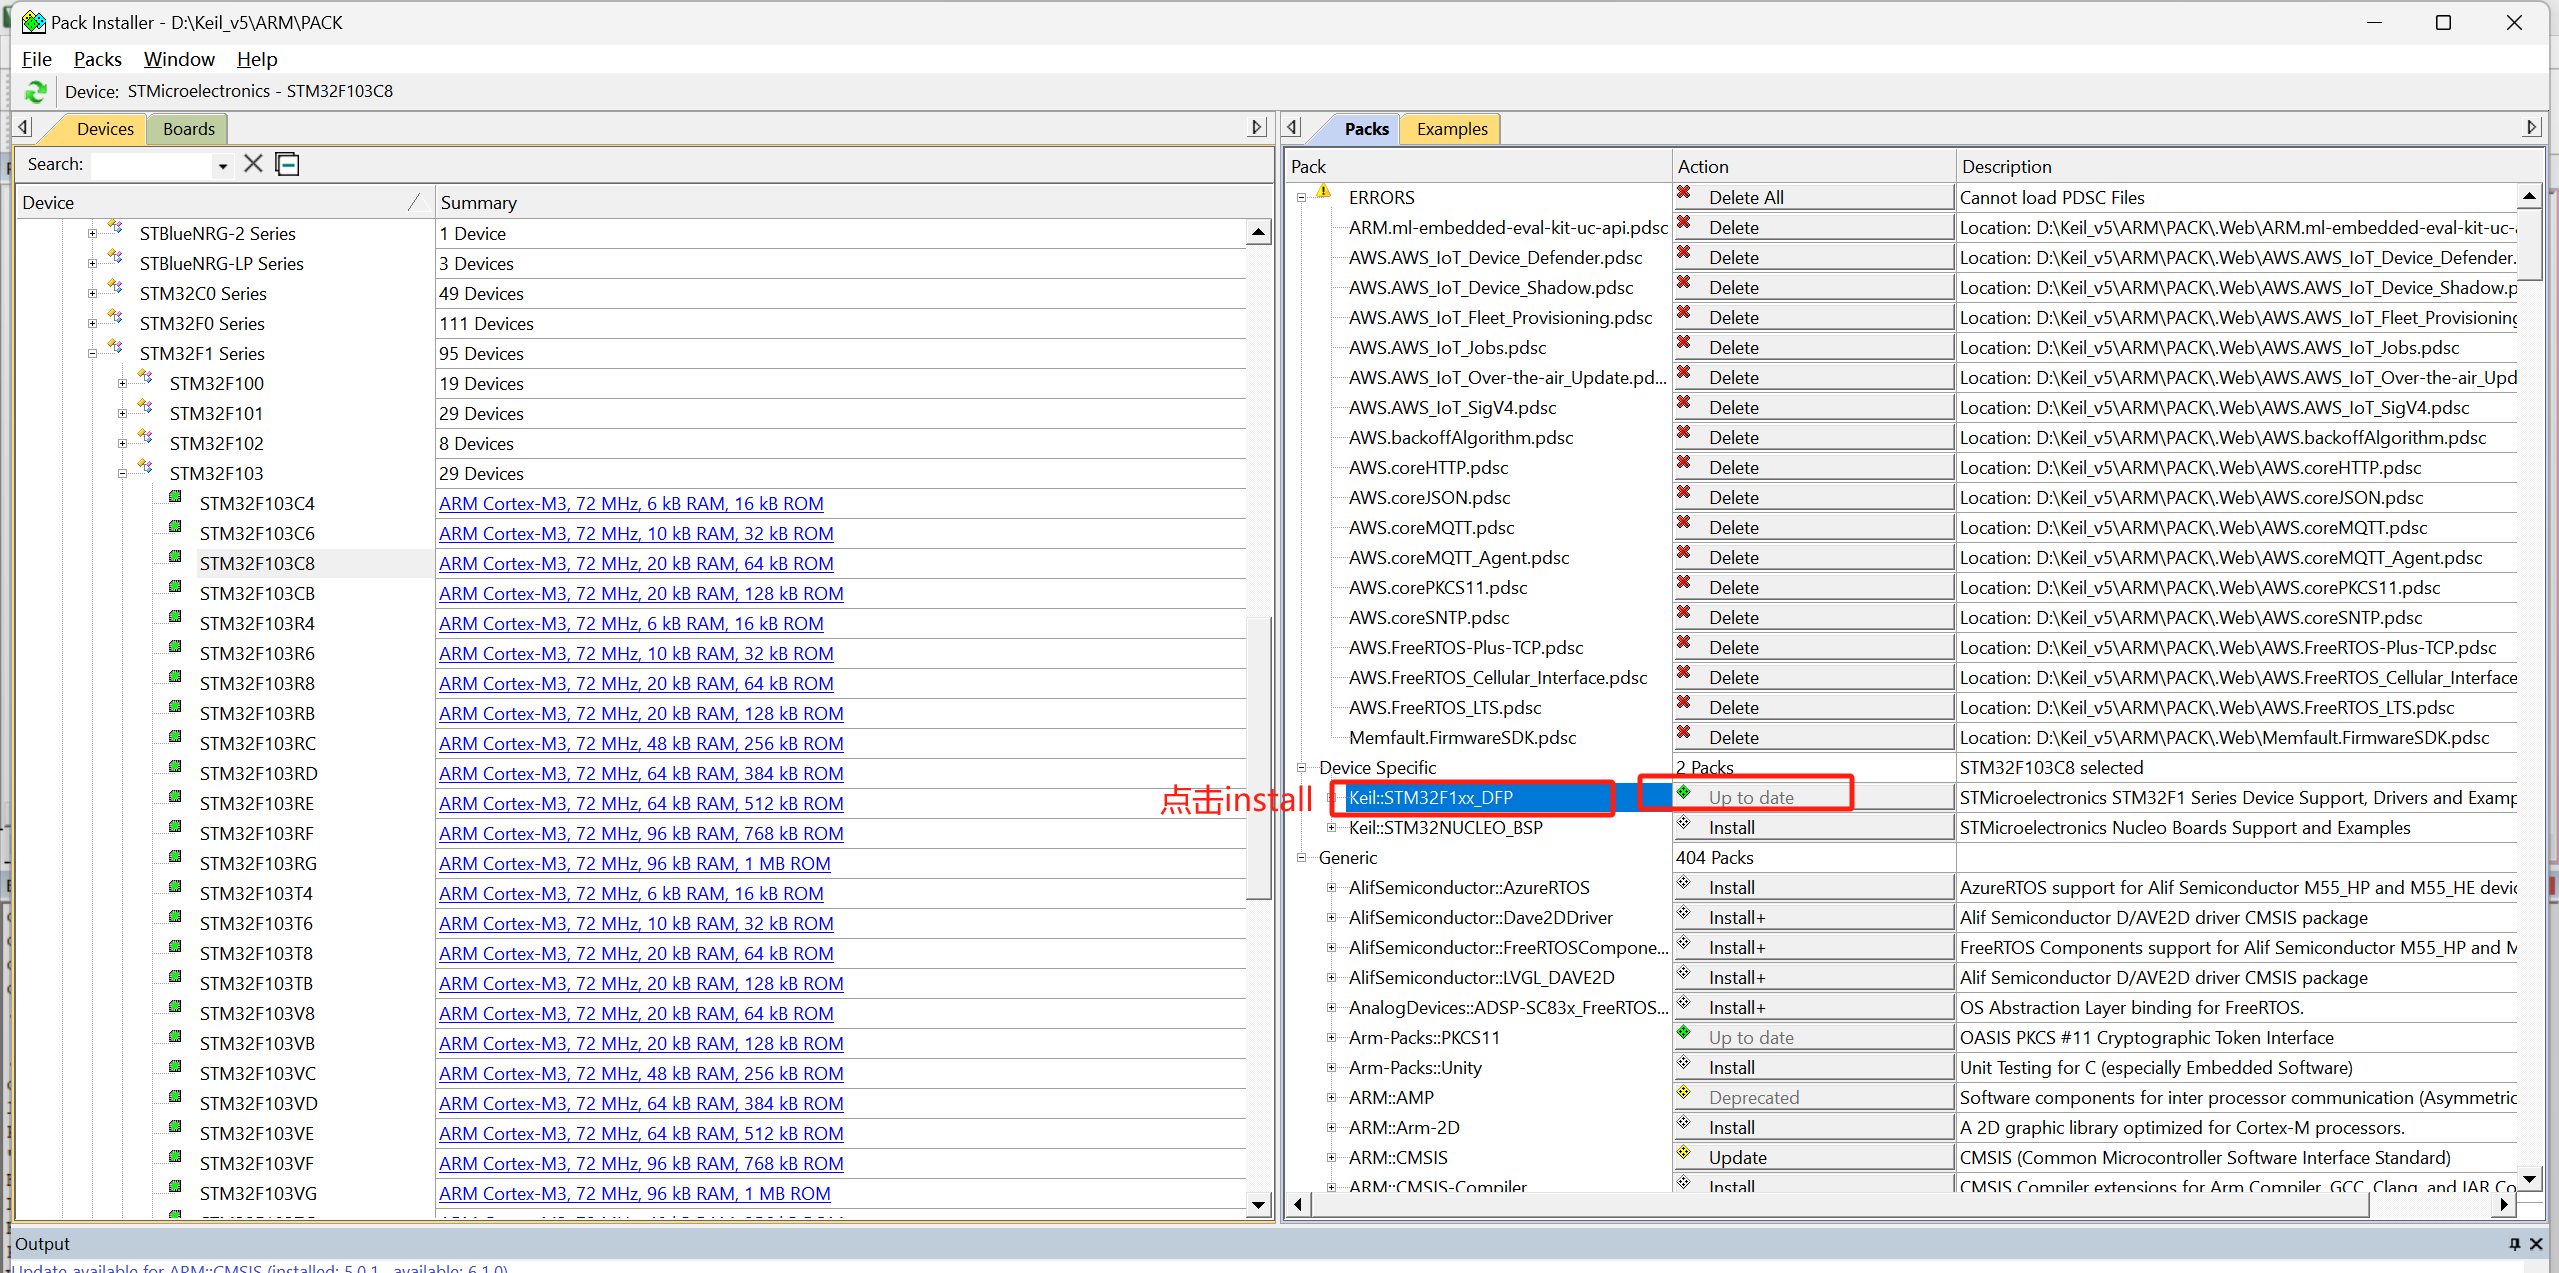Select STM32F103RB in device tree
The height and width of the screenshot is (1273, 2559).
257,714
